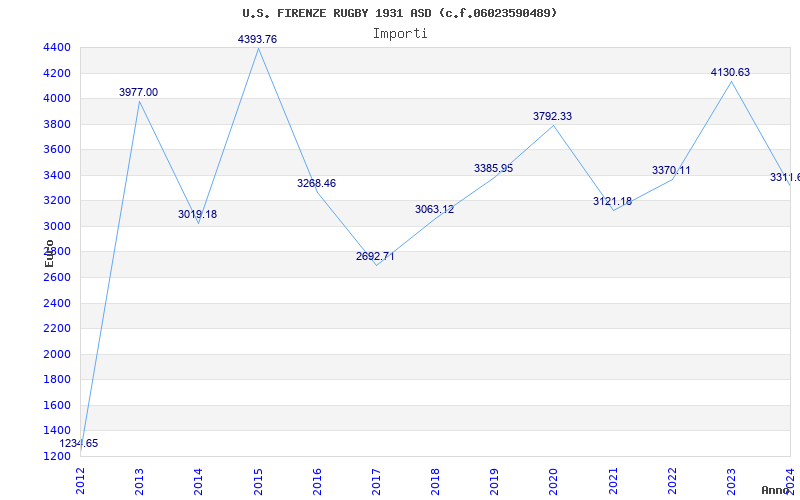
Task: Click the 1800 y-axis tick label
Action: click(57, 380)
